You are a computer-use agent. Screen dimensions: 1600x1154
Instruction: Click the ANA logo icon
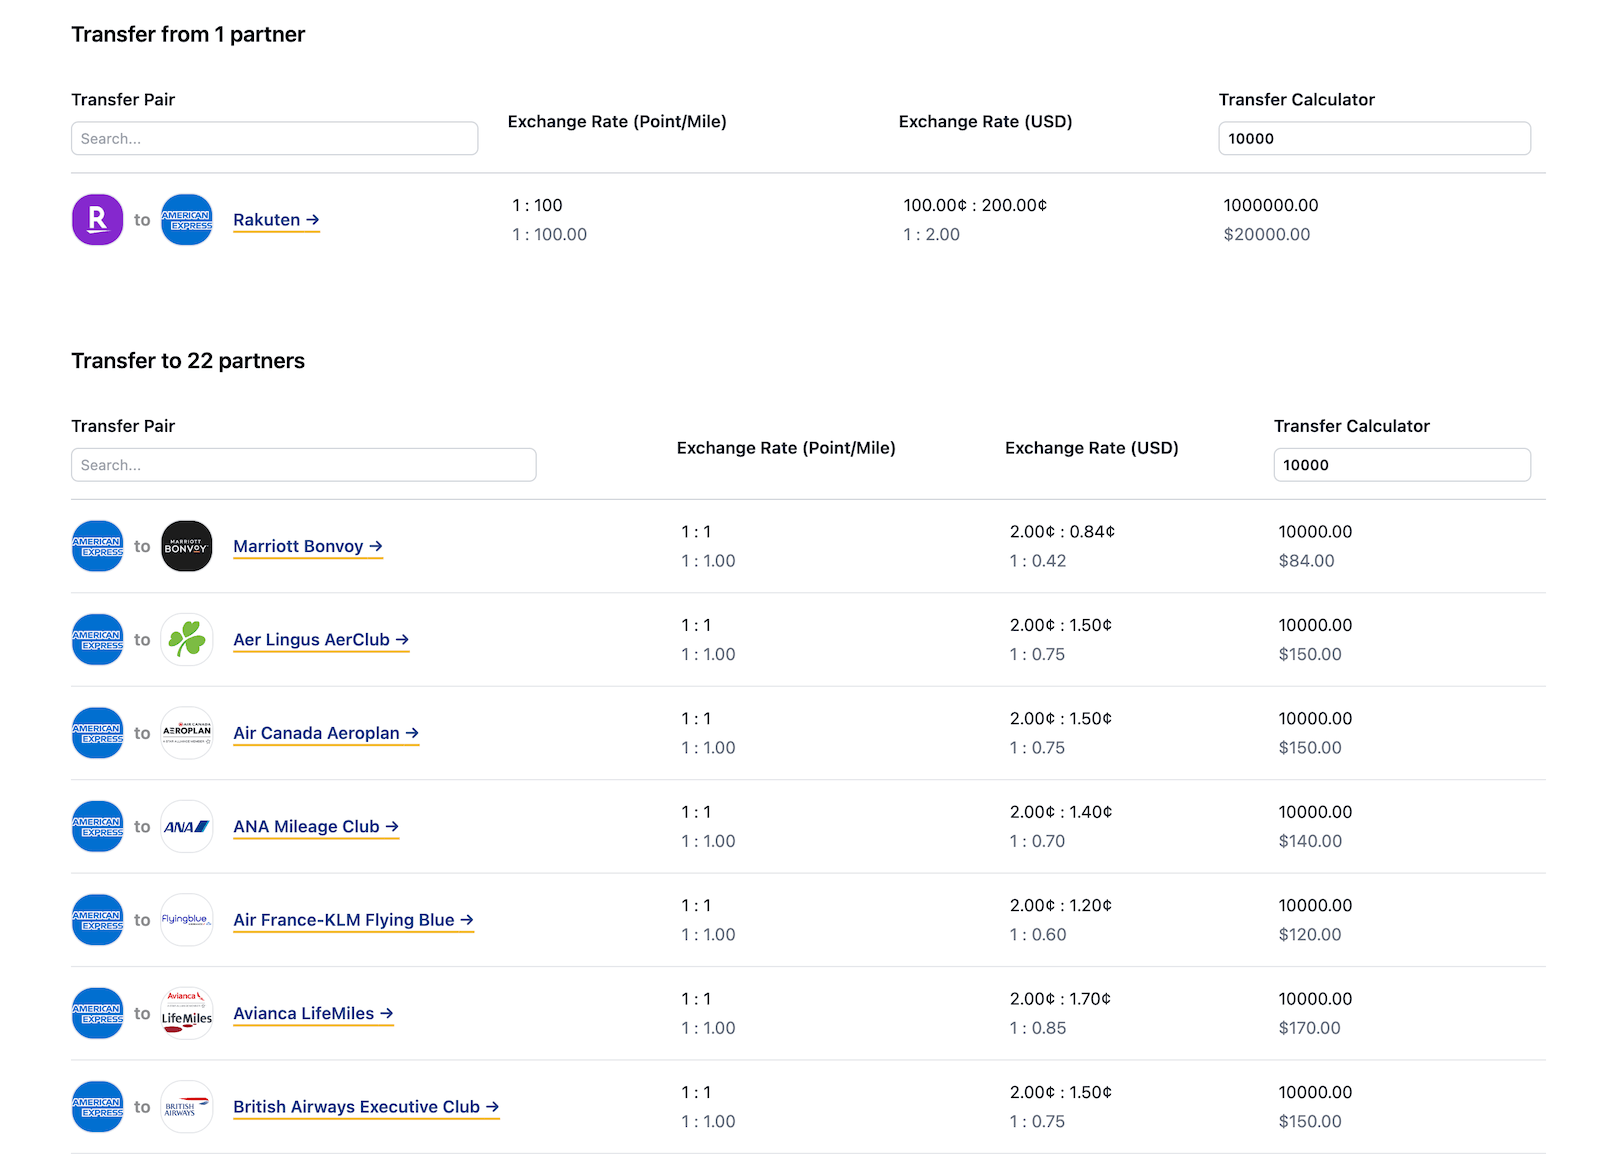coord(187,827)
